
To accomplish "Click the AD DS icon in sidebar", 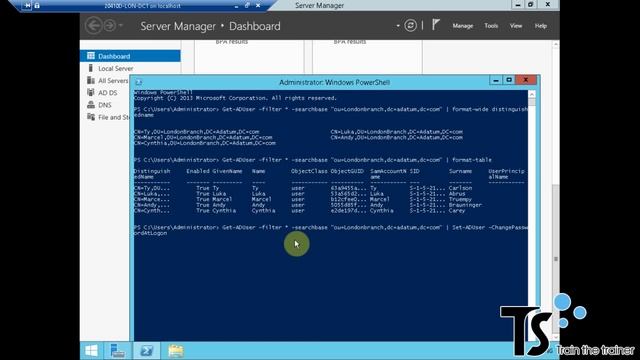I will pyautogui.click(x=91, y=92).
